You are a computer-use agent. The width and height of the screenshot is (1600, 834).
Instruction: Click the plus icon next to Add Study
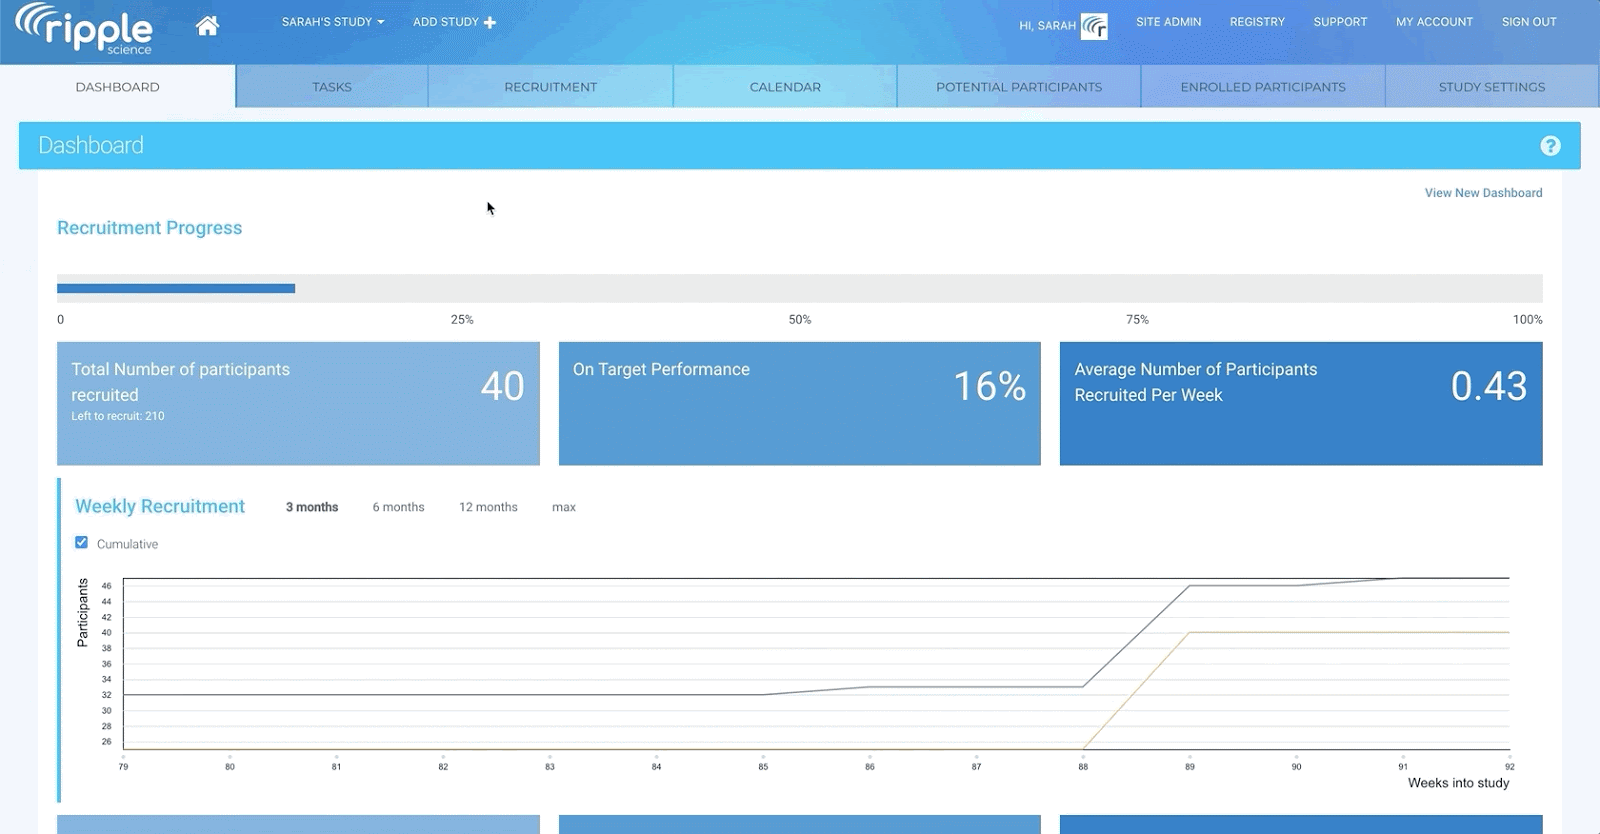490,22
